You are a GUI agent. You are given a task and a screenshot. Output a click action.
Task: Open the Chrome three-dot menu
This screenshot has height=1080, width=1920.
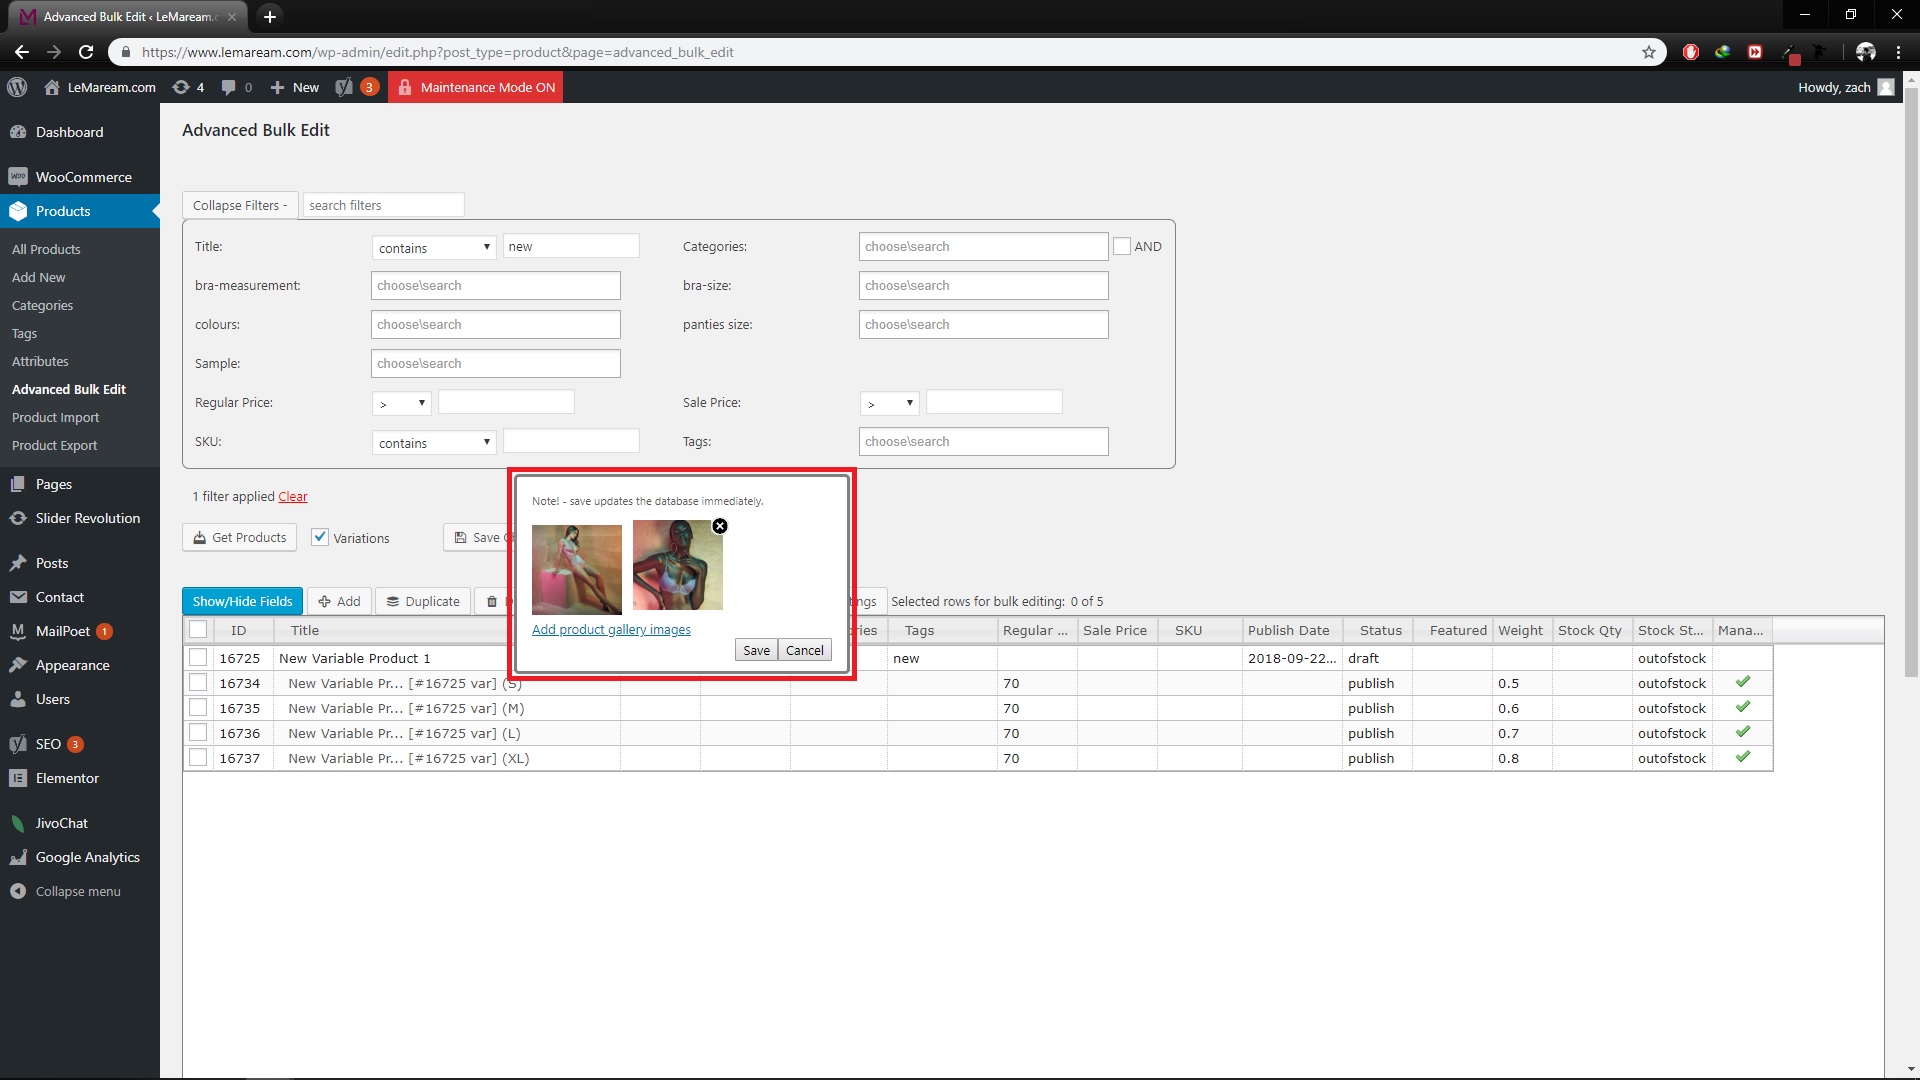[x=1898, y=52]
